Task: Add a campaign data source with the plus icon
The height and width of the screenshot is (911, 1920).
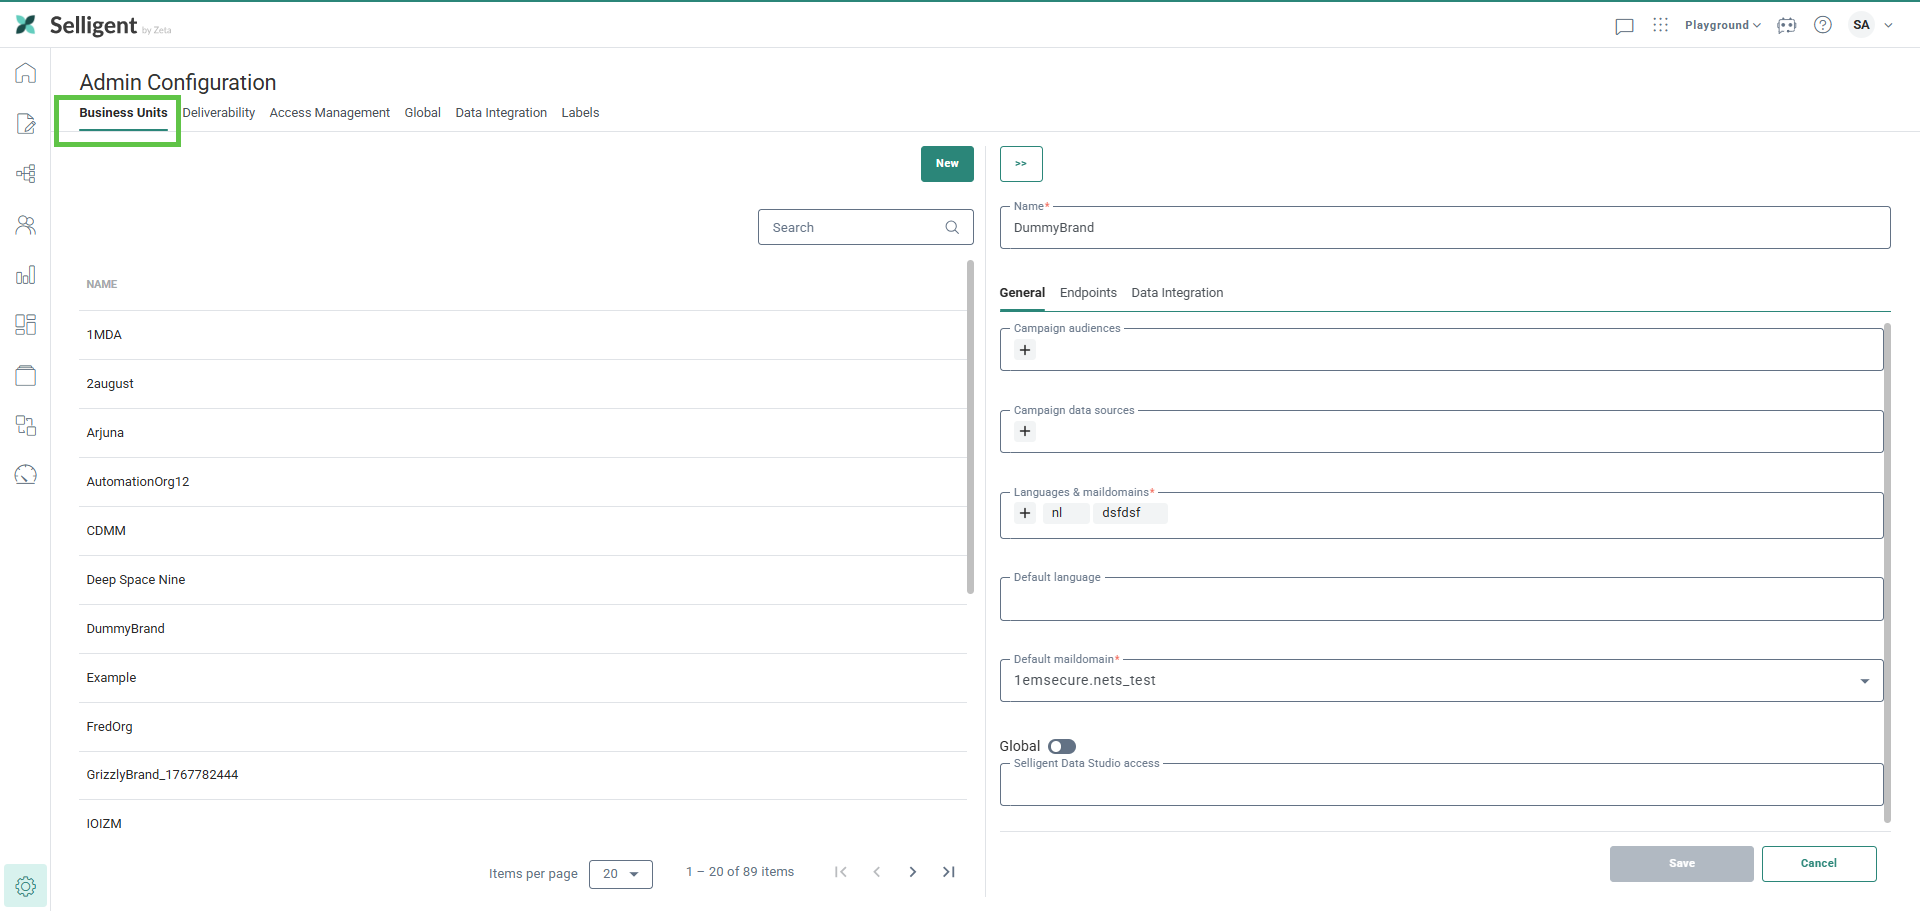Action: click(x=1024, y=432)
